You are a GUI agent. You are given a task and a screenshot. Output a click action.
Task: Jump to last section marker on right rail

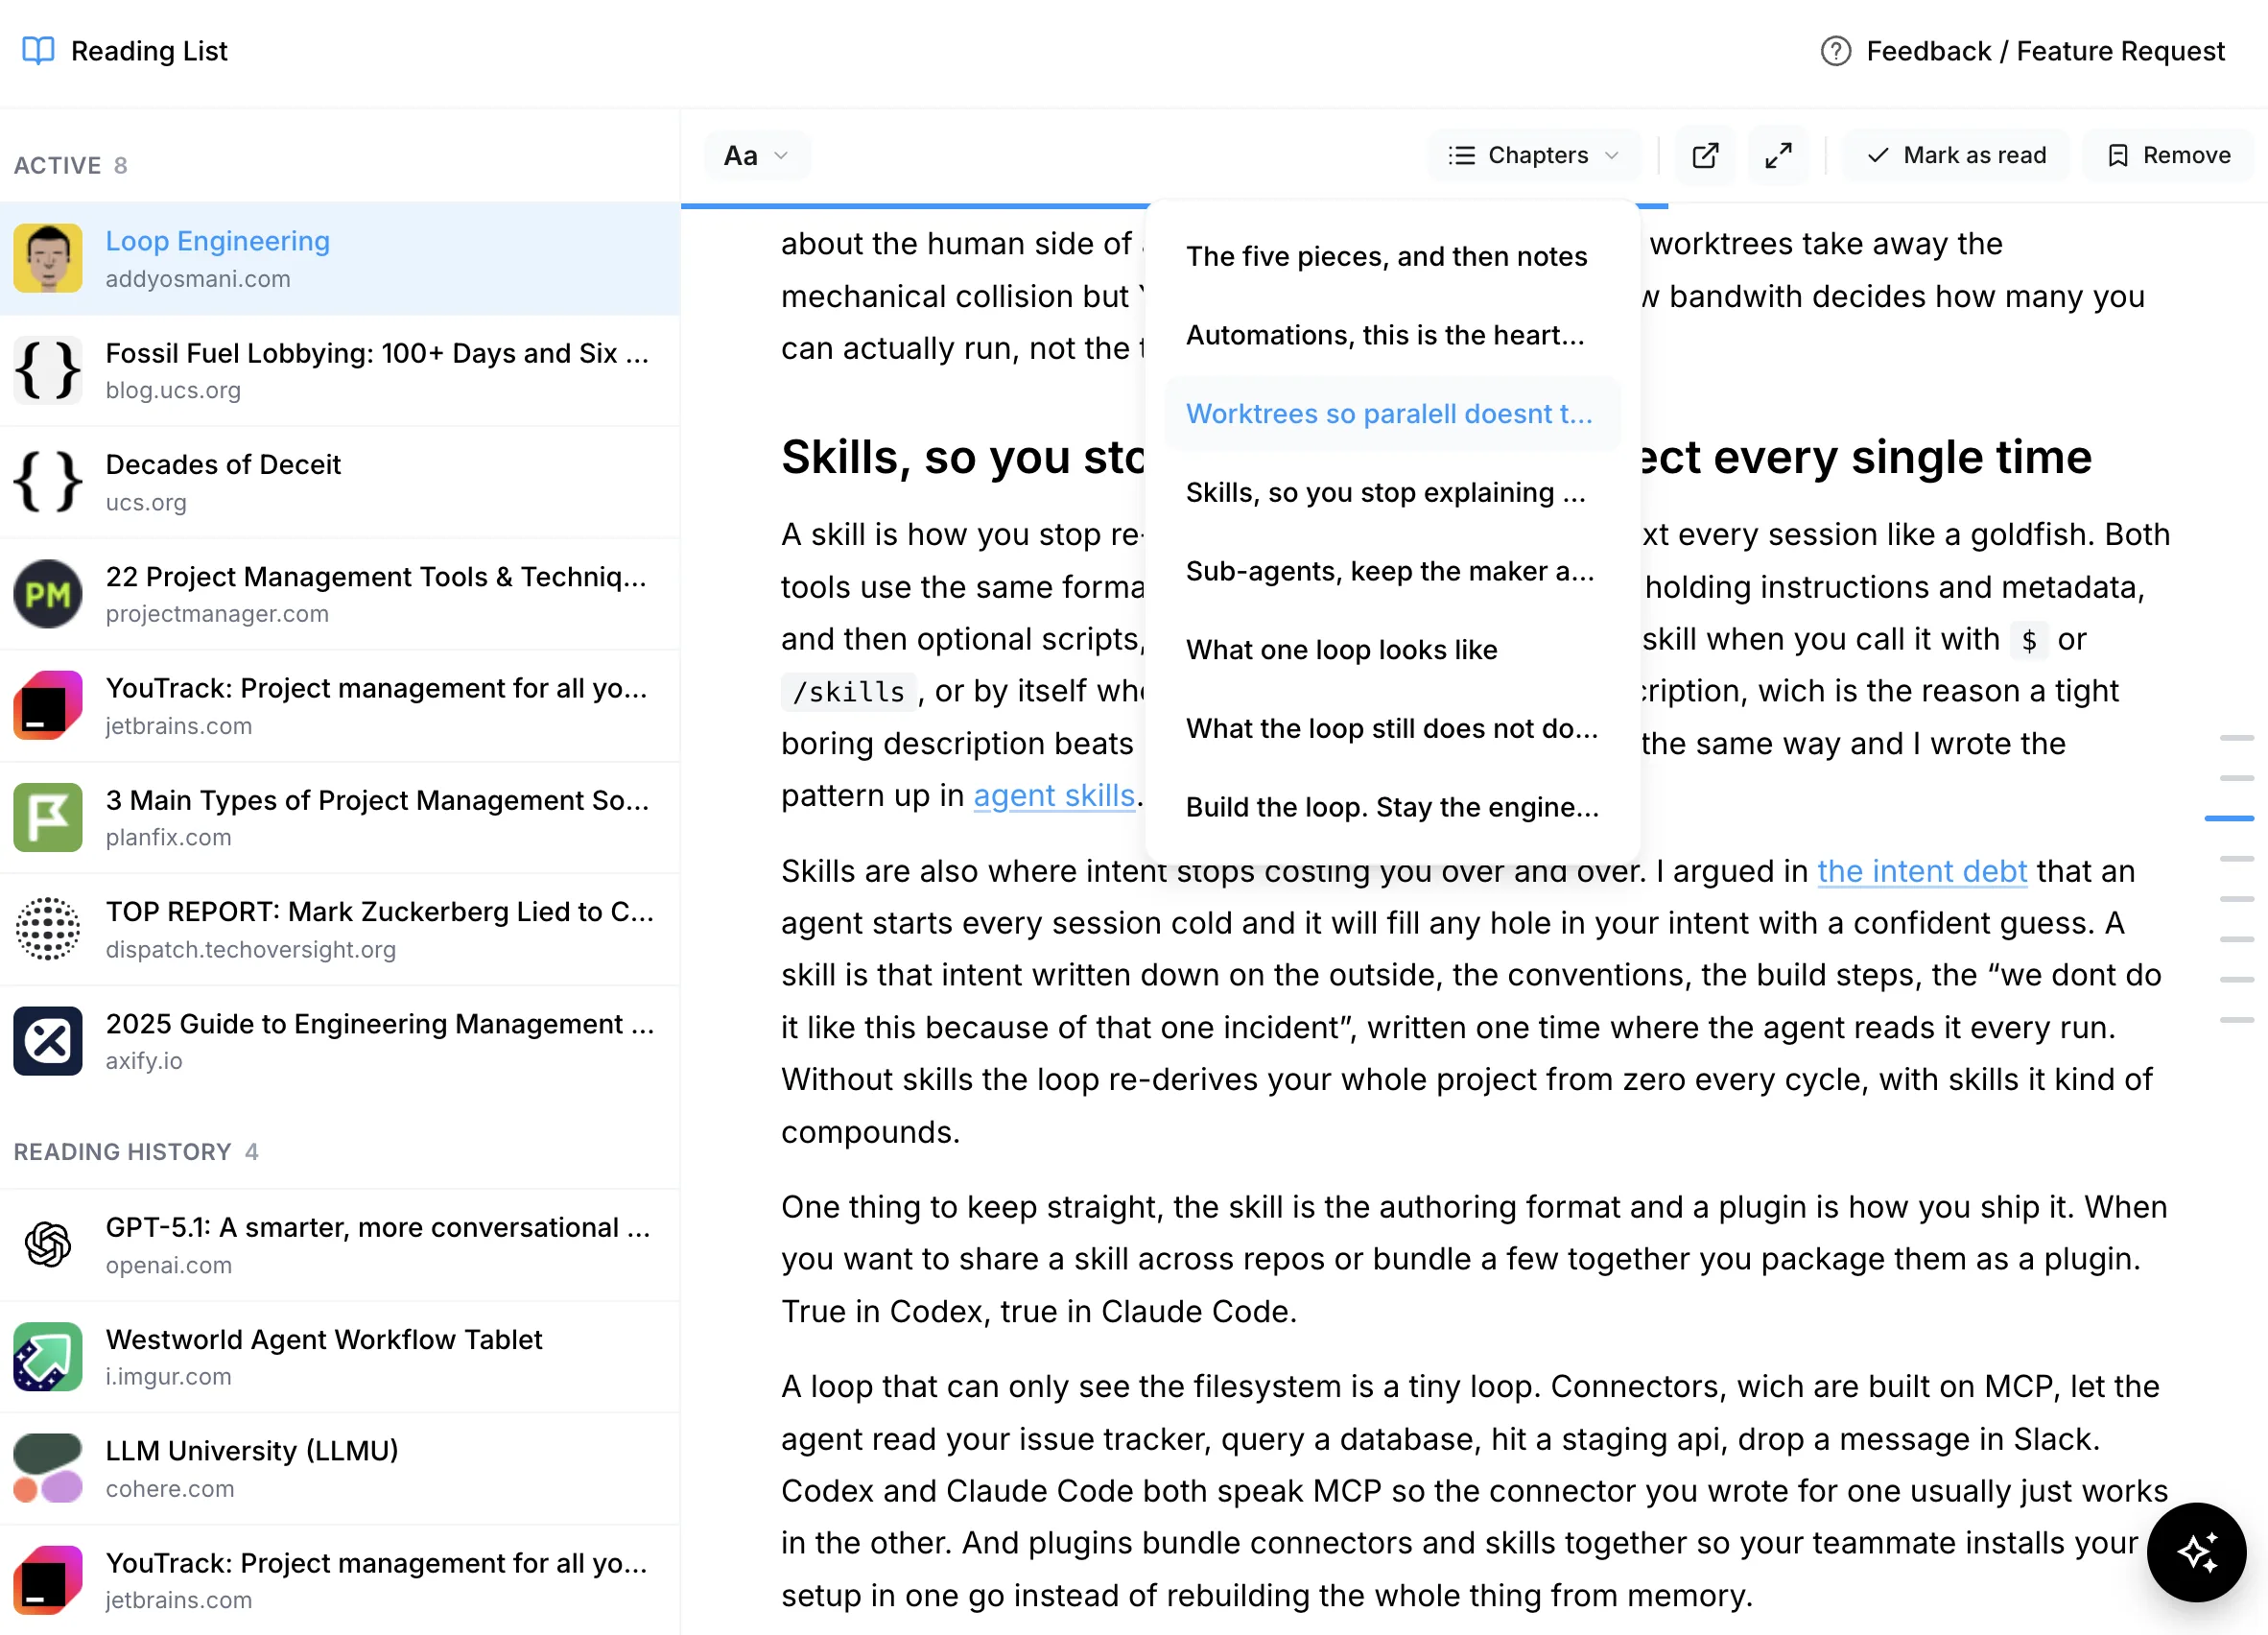click(2236, 1019)
